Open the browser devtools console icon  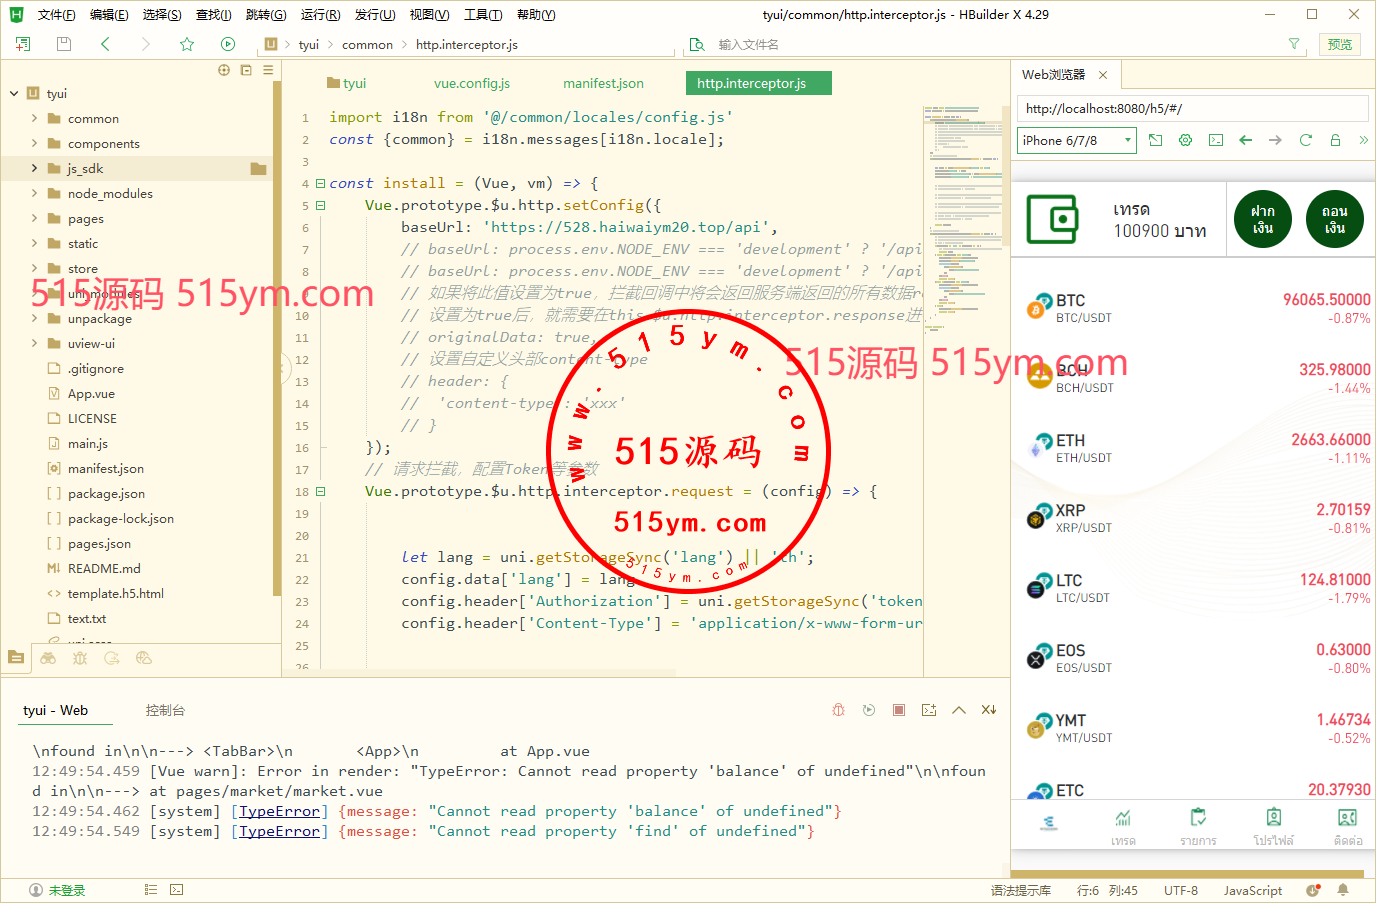click(1215, 140)
